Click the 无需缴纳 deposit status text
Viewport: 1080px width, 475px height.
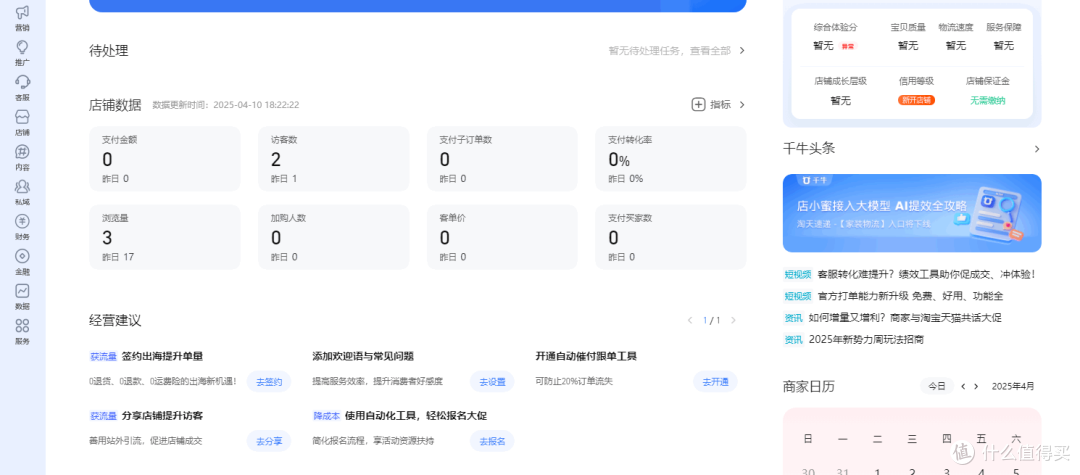(x=988, y=101)
